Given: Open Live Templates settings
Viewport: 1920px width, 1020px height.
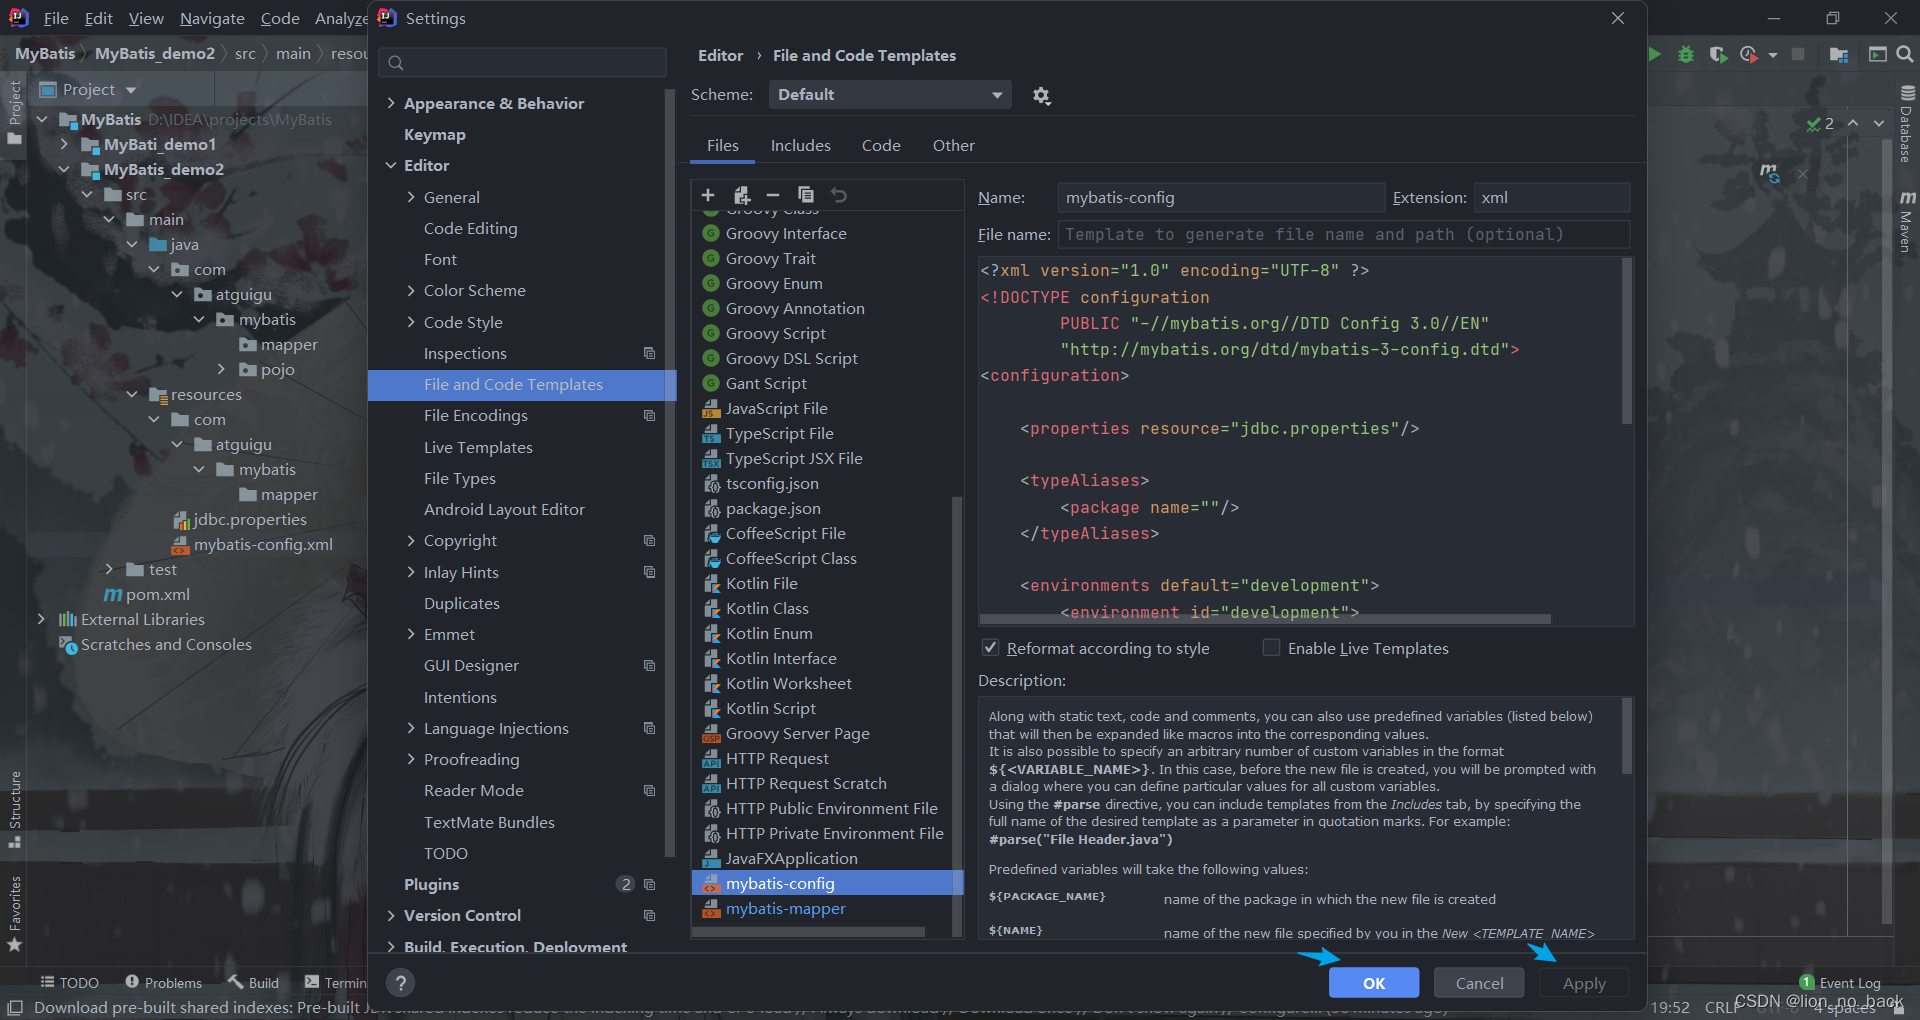Looking at the screenshot, I should click(x=478, y=447).
